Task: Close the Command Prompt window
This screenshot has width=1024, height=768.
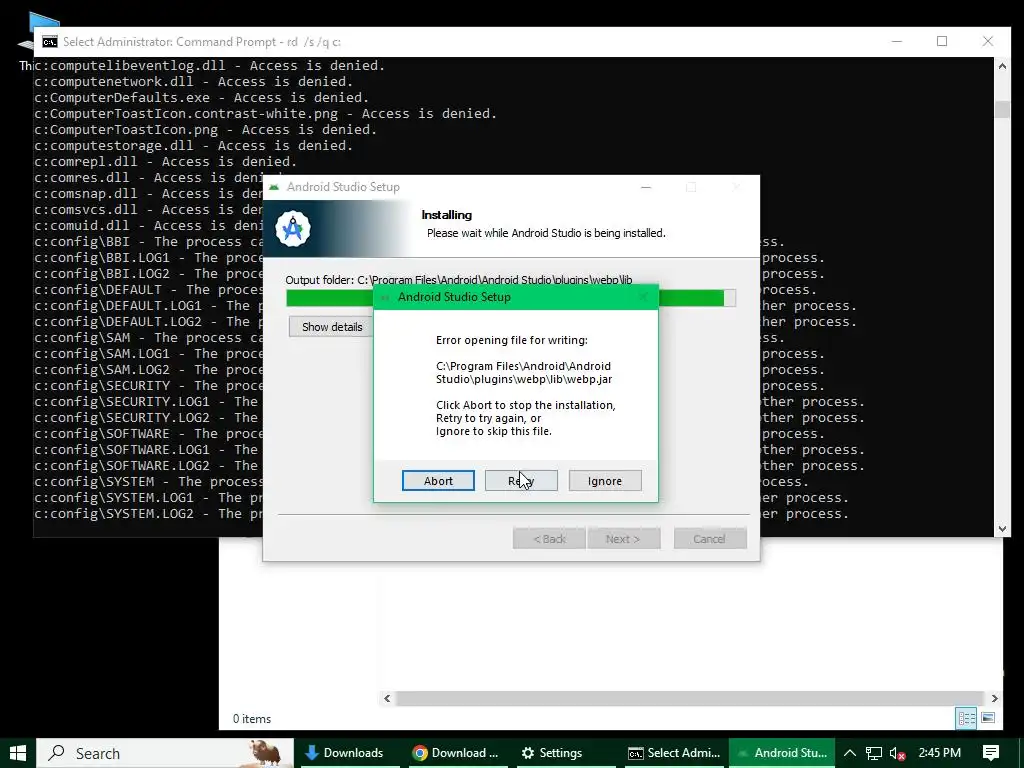Action: tap(987, 41)
